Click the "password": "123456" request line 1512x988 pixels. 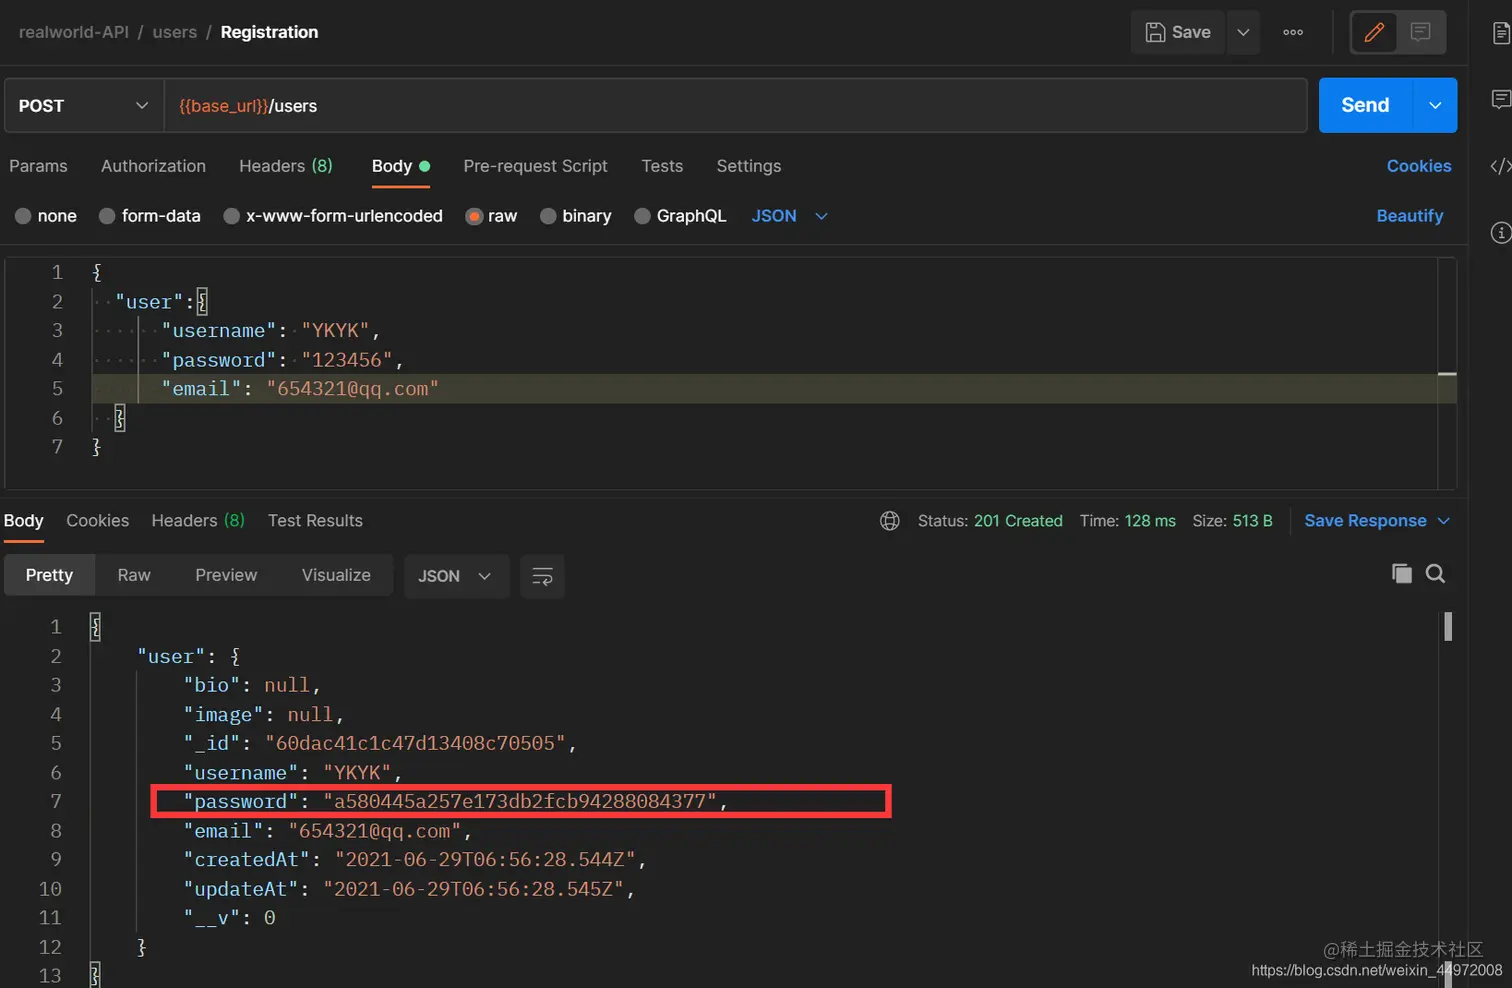pyautogui.click(x=283, y=360)
